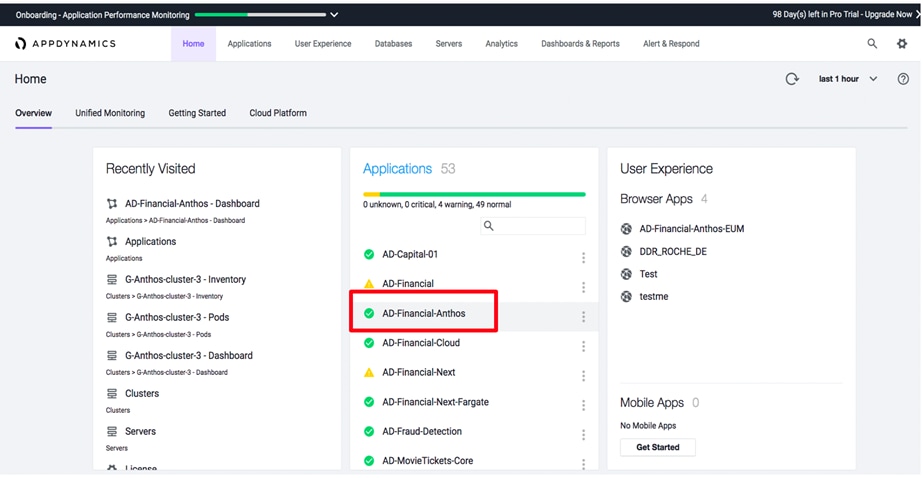923x478 pixels.
Task: Open the Applications top menu
Action: tap(250, 44)
